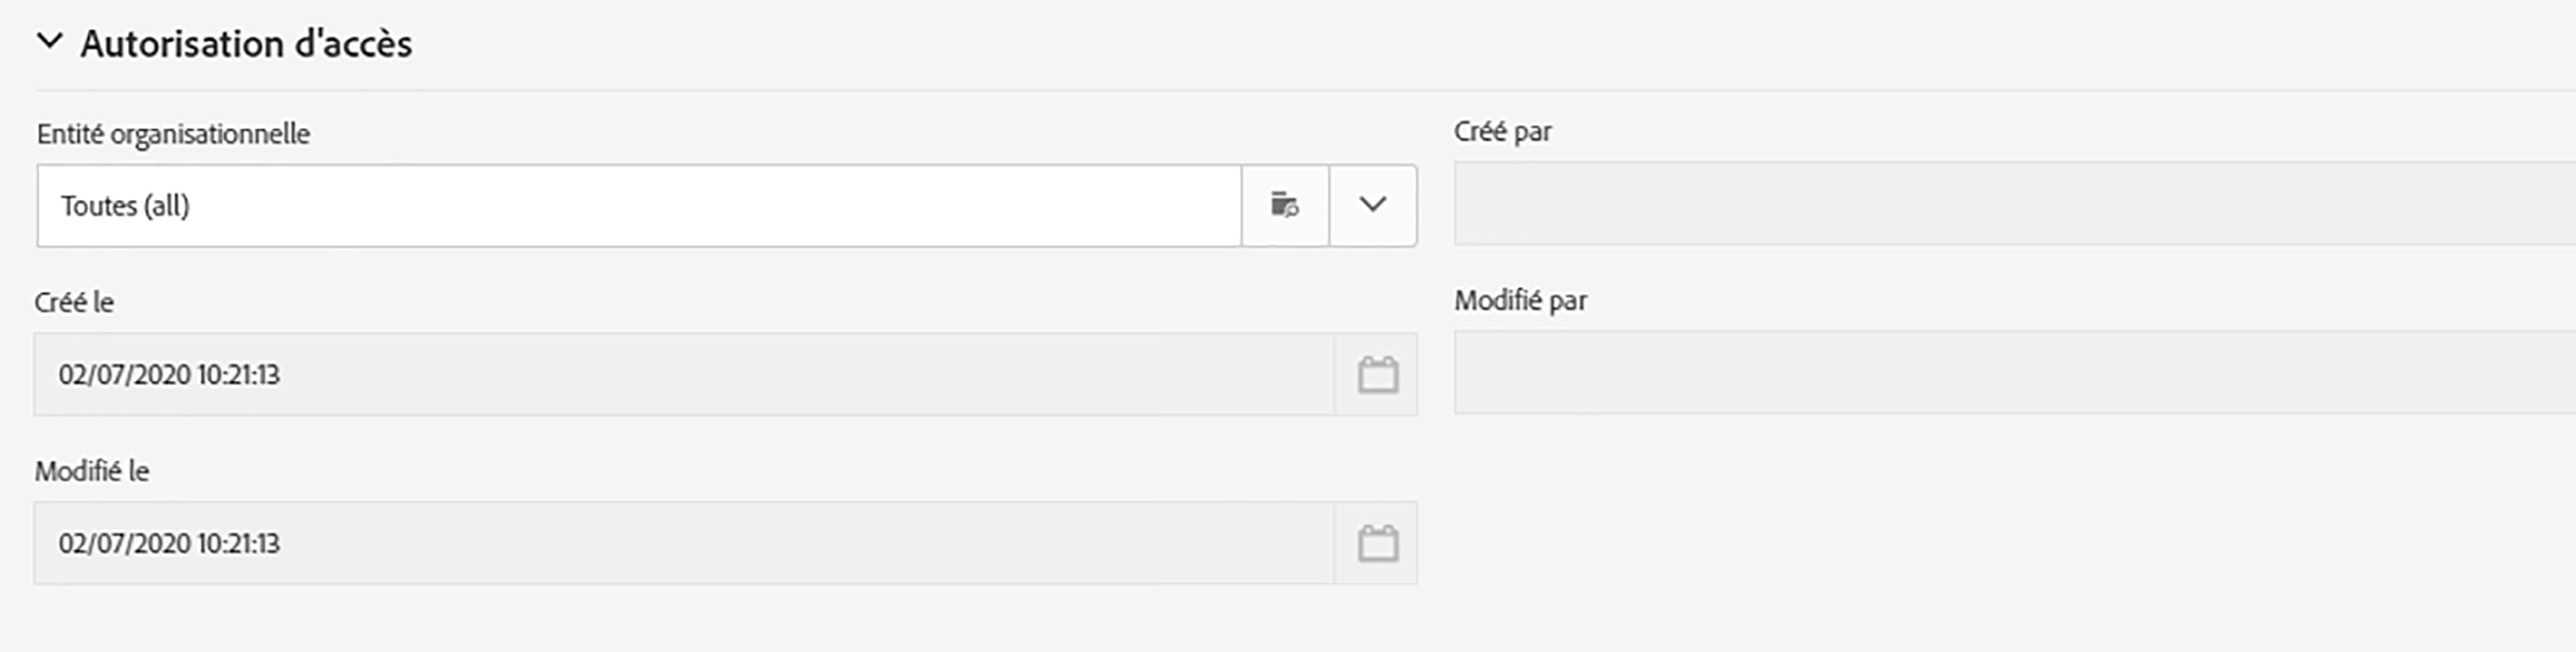Screen dimensions: 2576x652
Task: Click the date text inside Modifié le
Action: pos(169,544)
